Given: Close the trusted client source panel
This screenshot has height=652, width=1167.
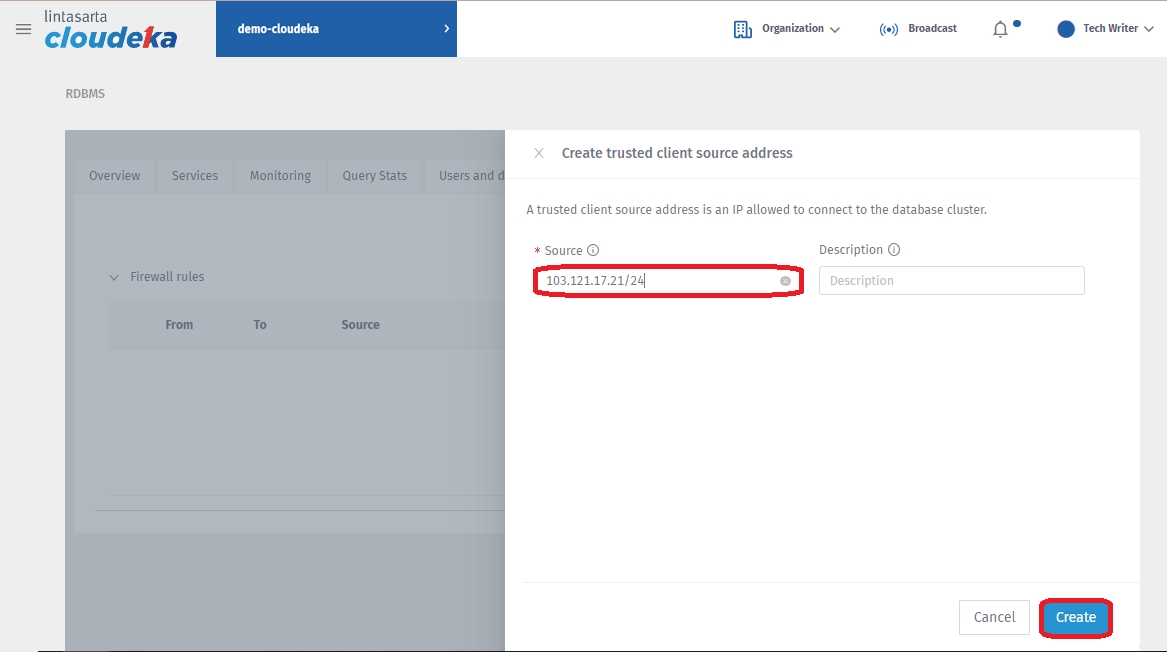Looking at the screenshot, I should (x=539, y=153).
